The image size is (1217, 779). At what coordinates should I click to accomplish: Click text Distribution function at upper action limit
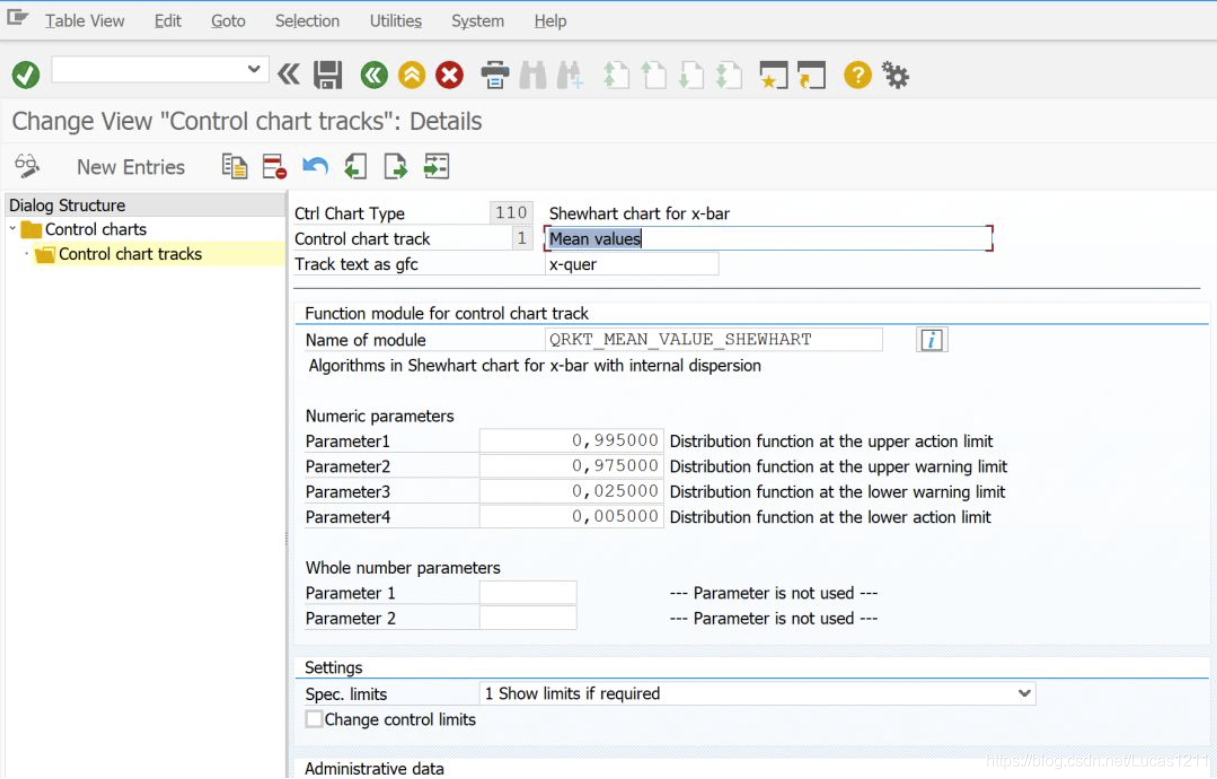(831, 441)
